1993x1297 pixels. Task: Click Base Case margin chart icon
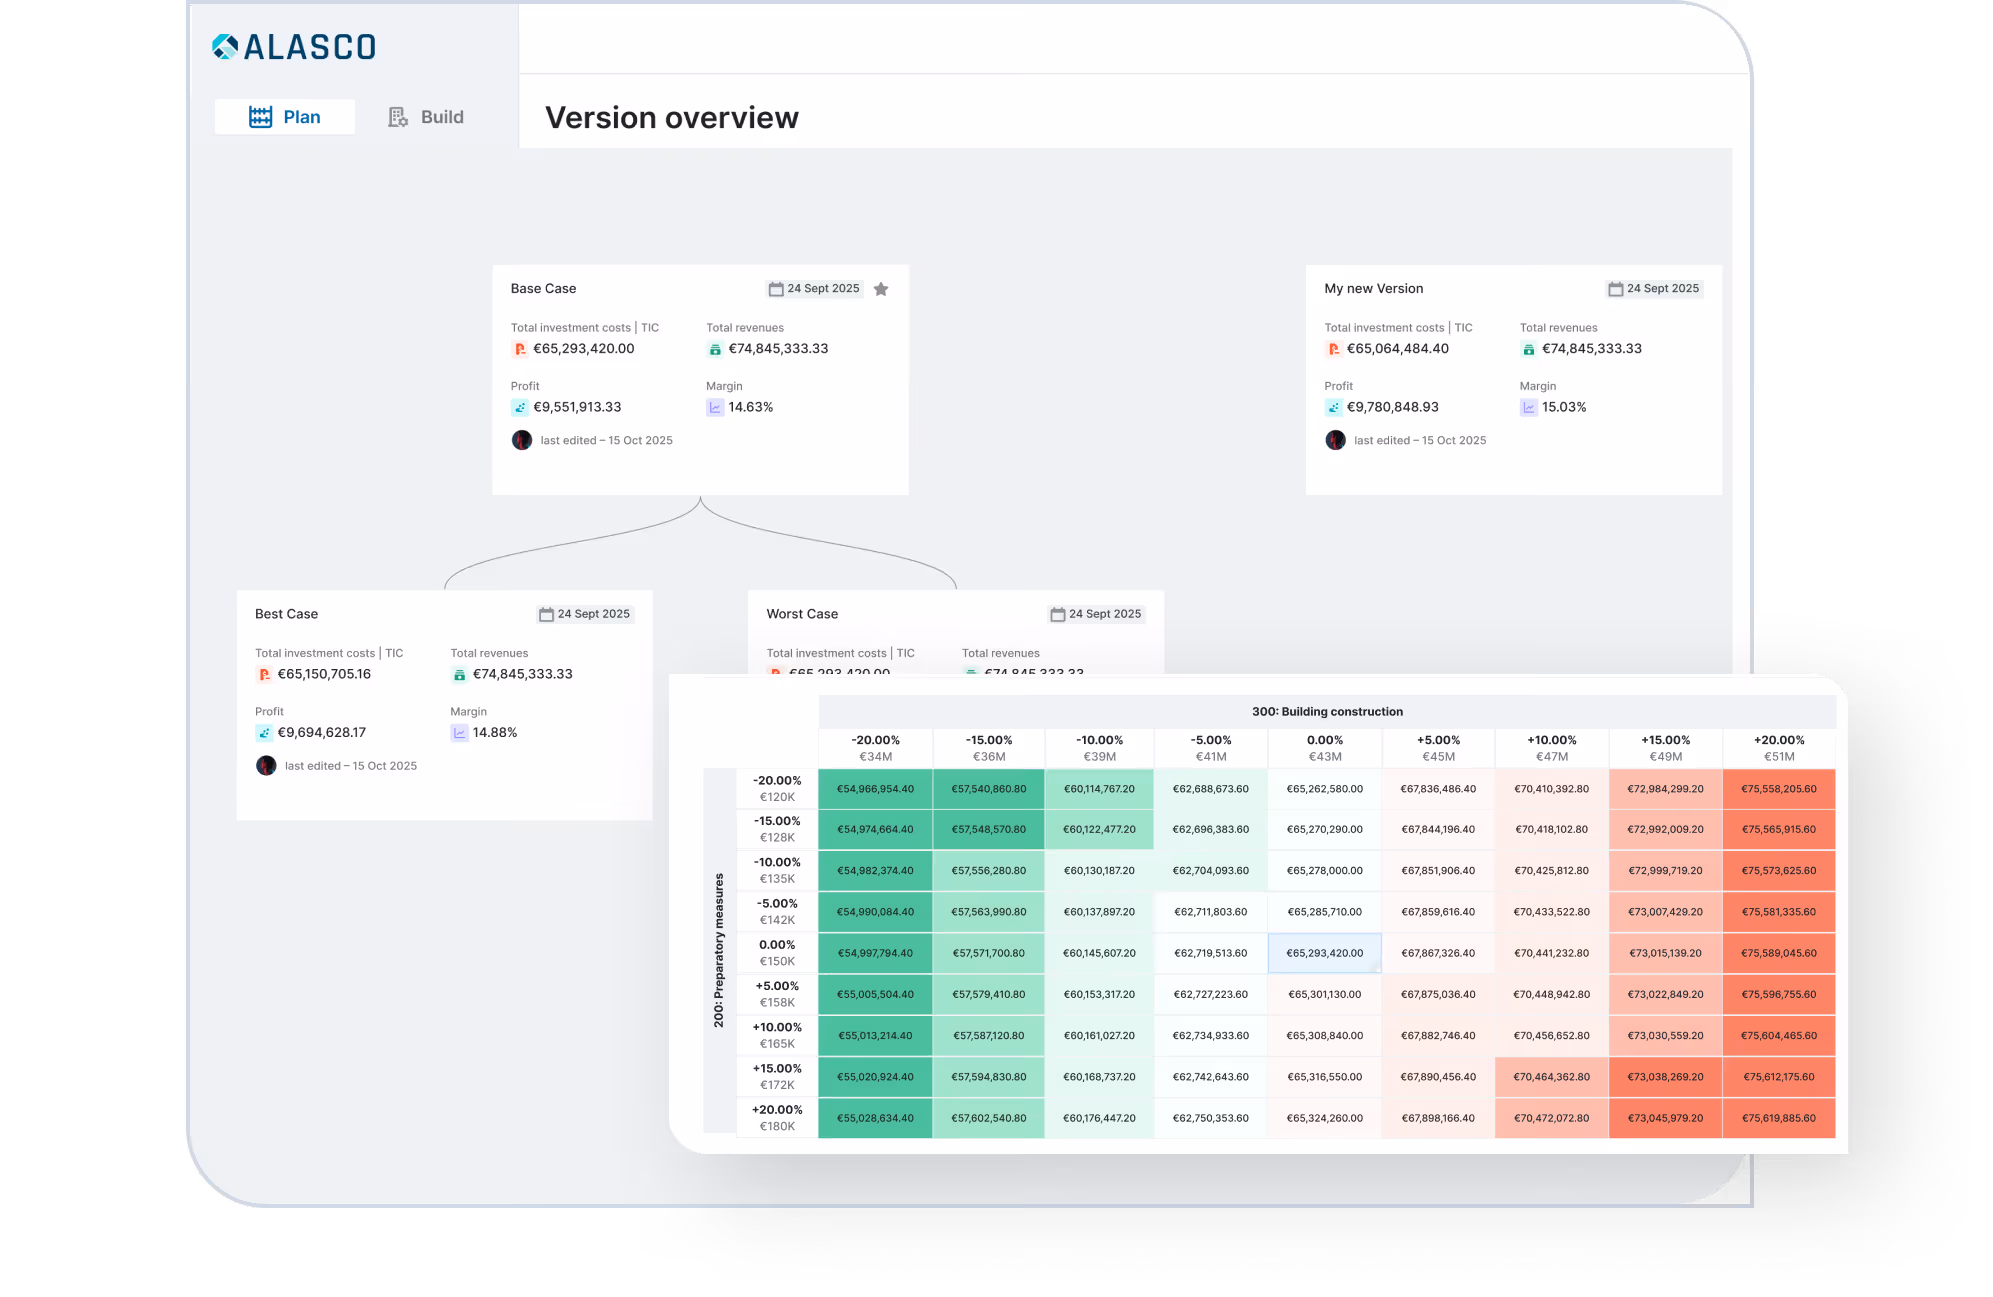click(715, 407)
